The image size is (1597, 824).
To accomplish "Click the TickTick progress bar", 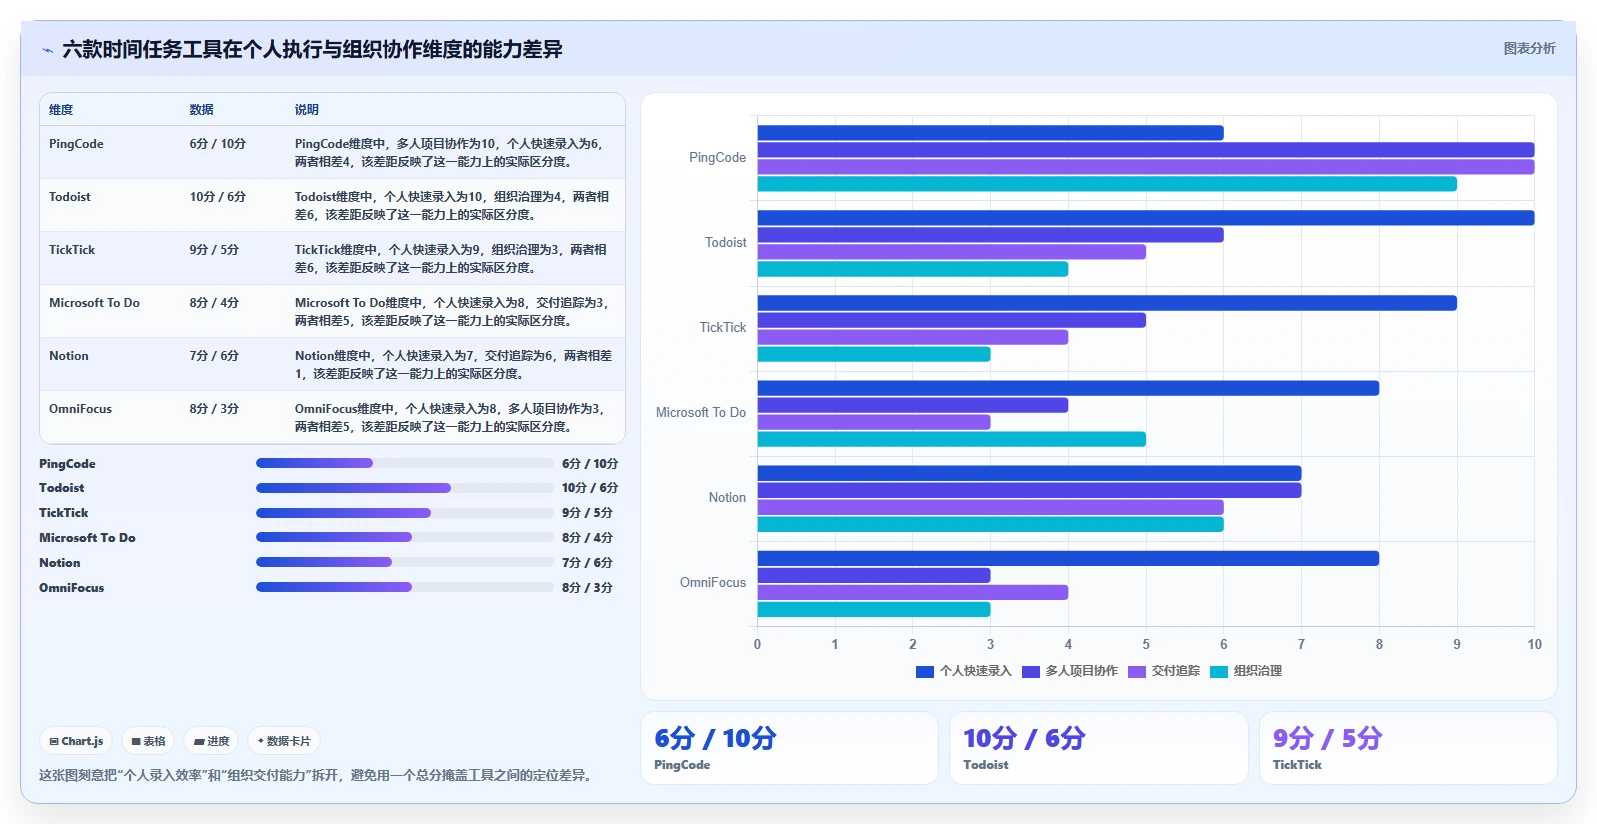I will coord(404,513).
